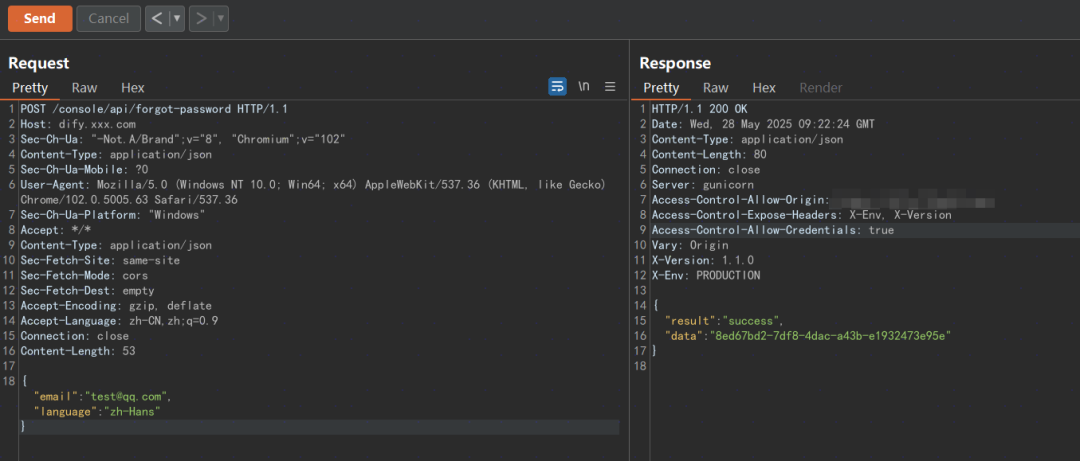Toggle word wrap in Request panel
This screenshot has width=1080, height=461.
click(x=557, y=87)
